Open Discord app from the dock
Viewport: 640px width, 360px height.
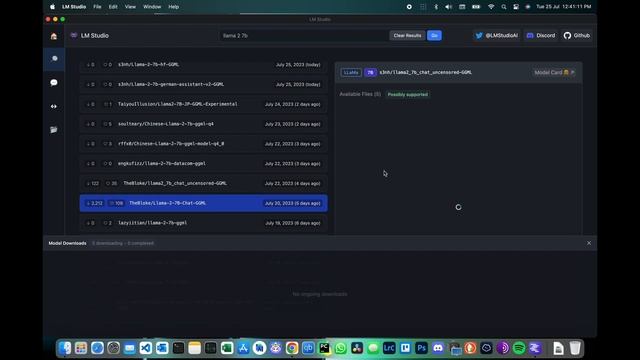438,348
